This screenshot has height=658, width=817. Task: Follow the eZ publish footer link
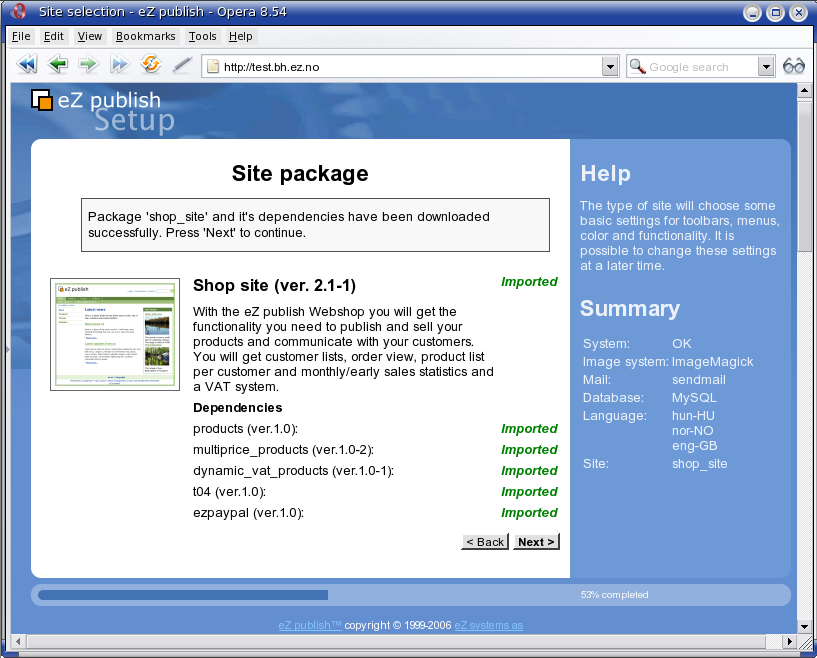point(310,625)
